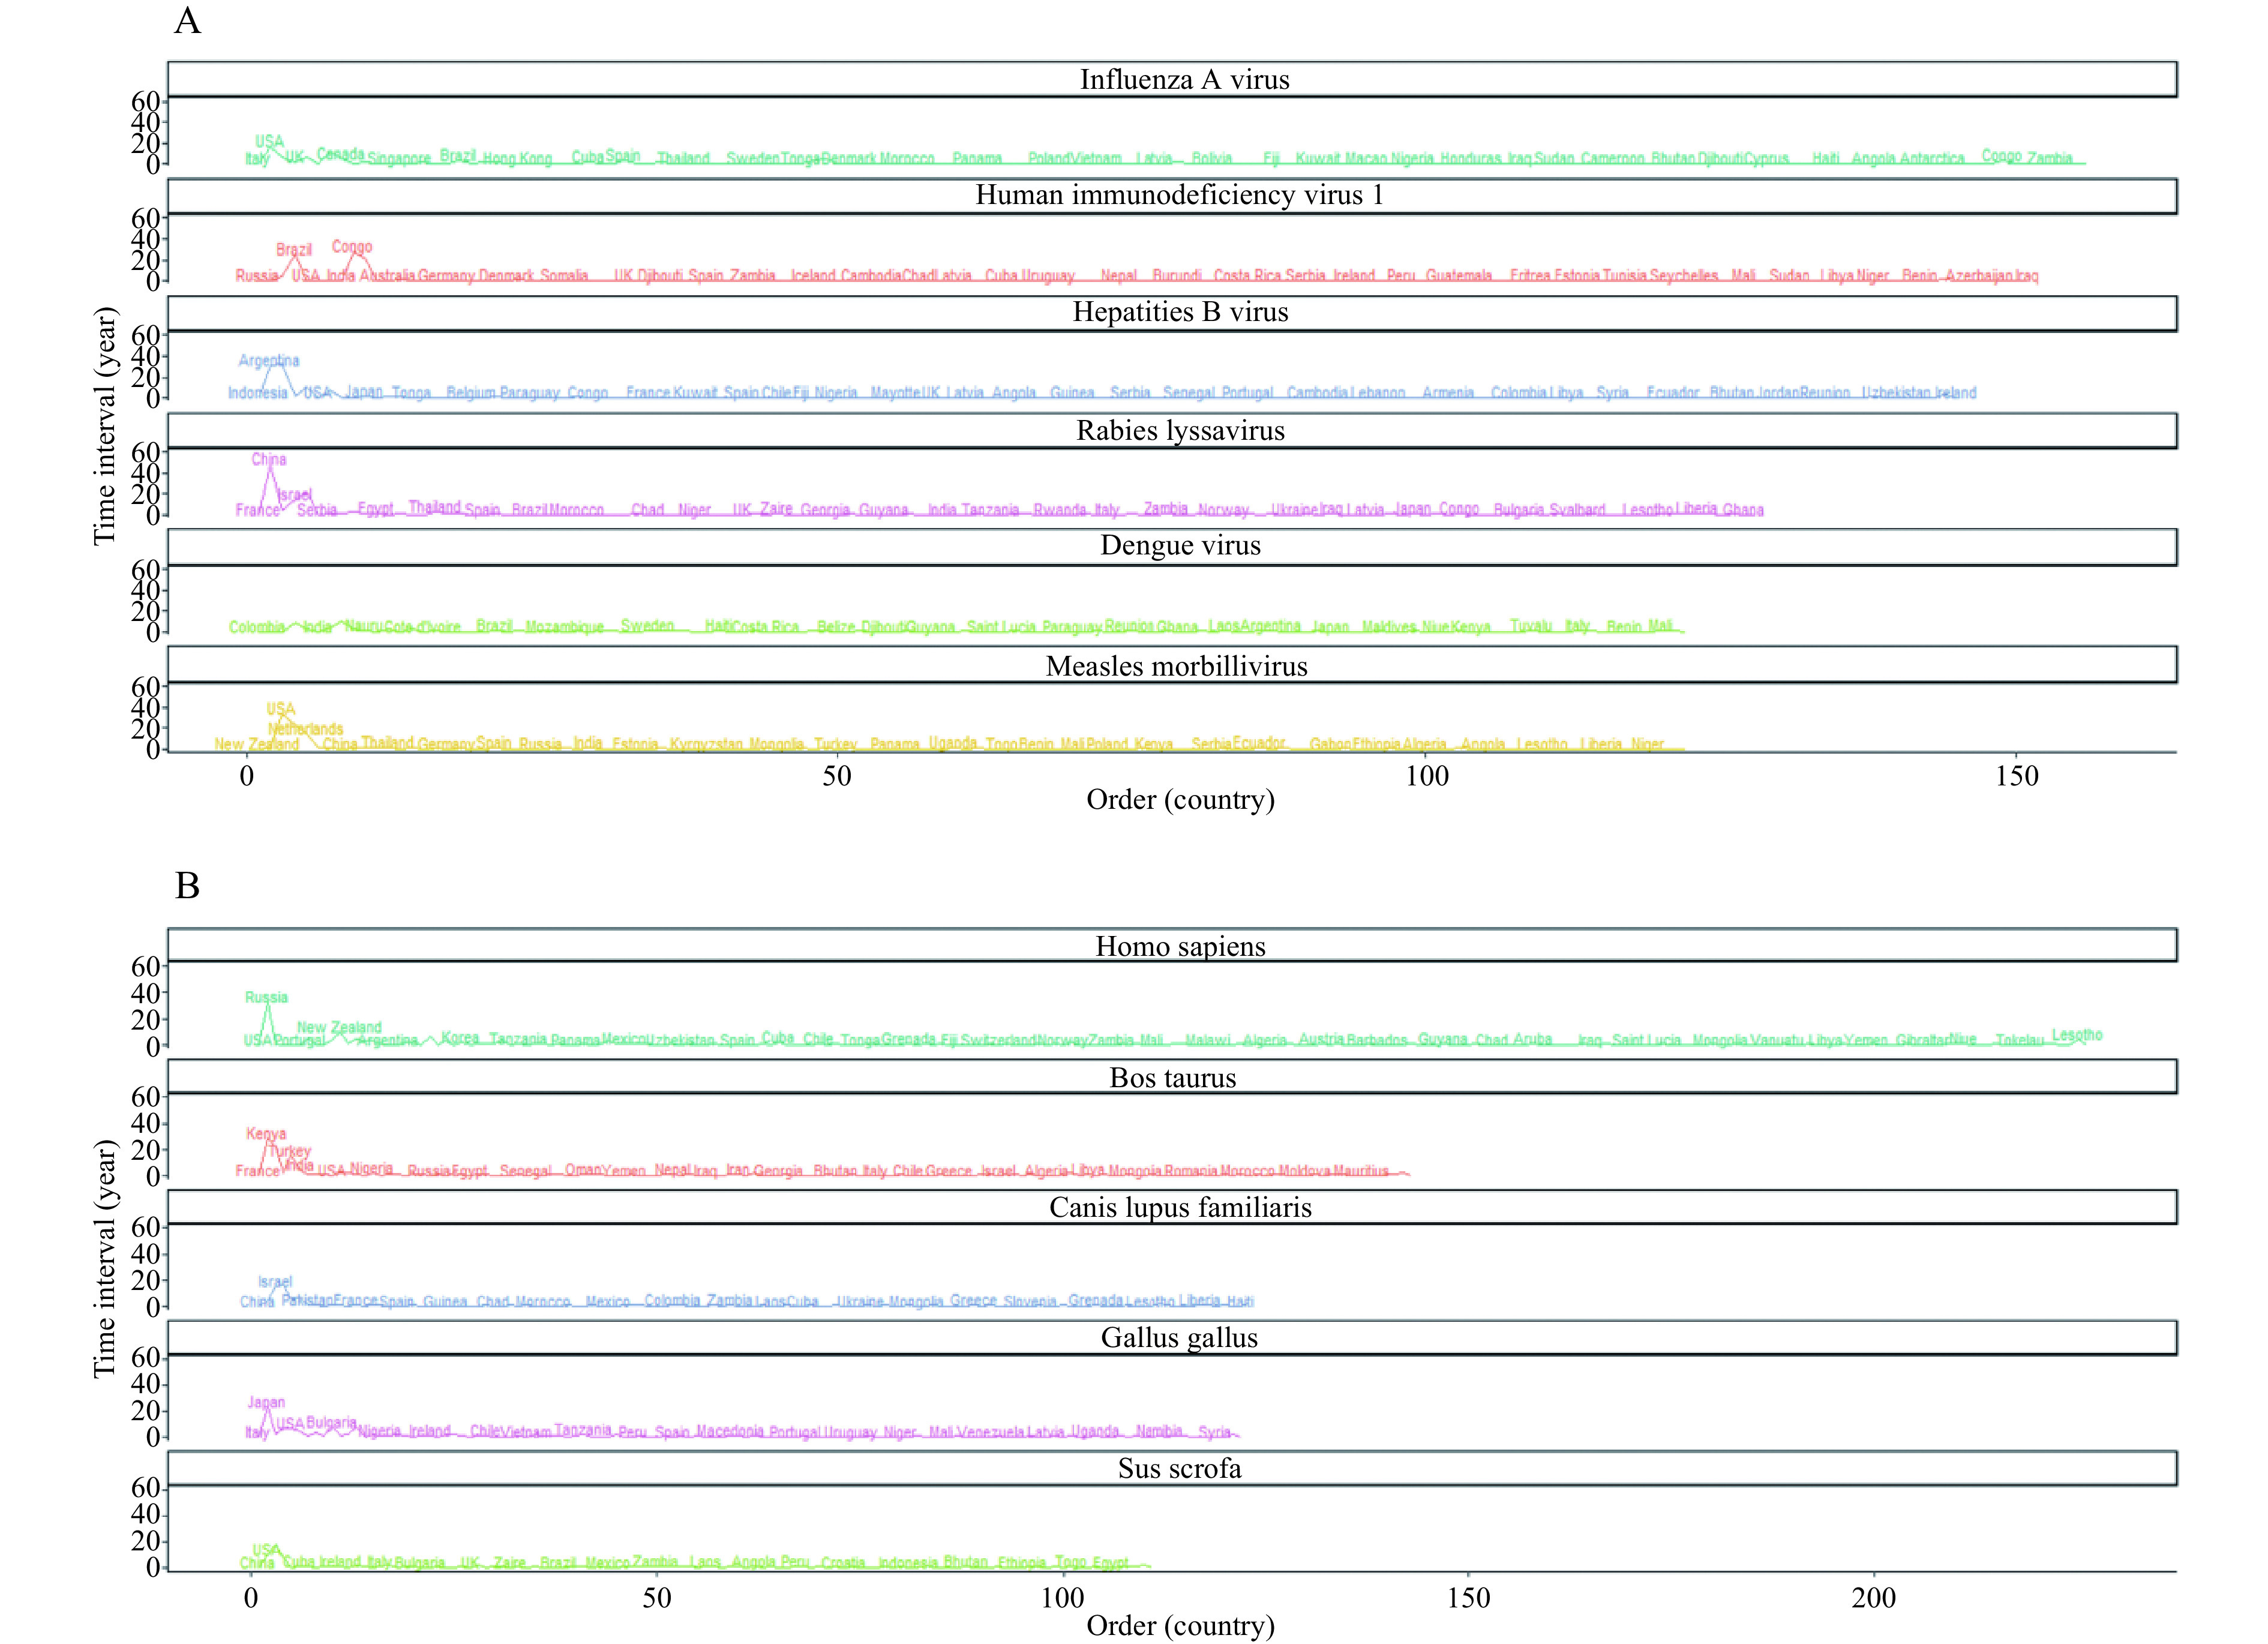Click the 'Sus scrofa' facet title
2268x1644 pixels.
tap(1179, 1469)
